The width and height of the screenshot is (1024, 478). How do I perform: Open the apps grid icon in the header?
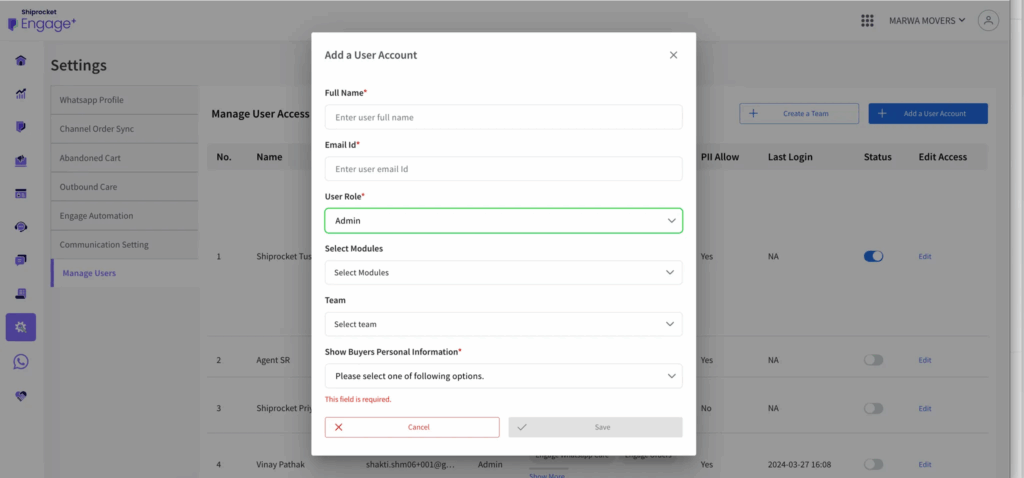tap(867, 21)
